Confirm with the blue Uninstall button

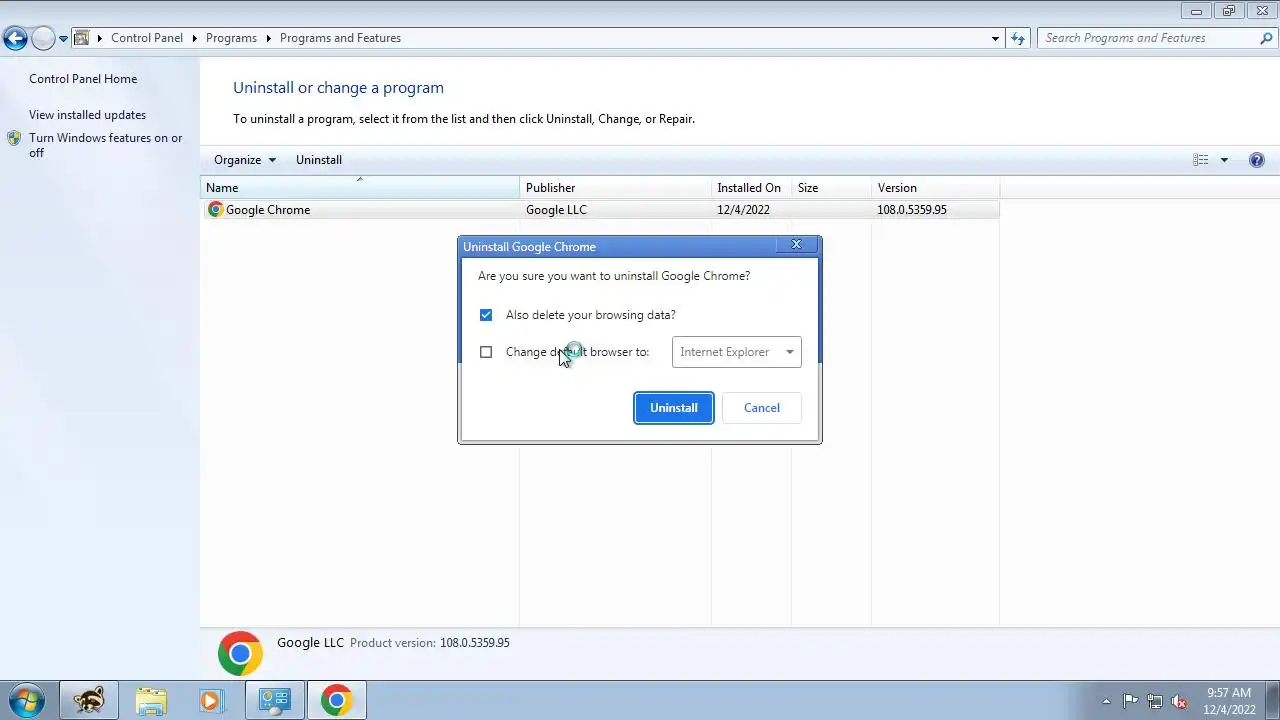point(674,408)
